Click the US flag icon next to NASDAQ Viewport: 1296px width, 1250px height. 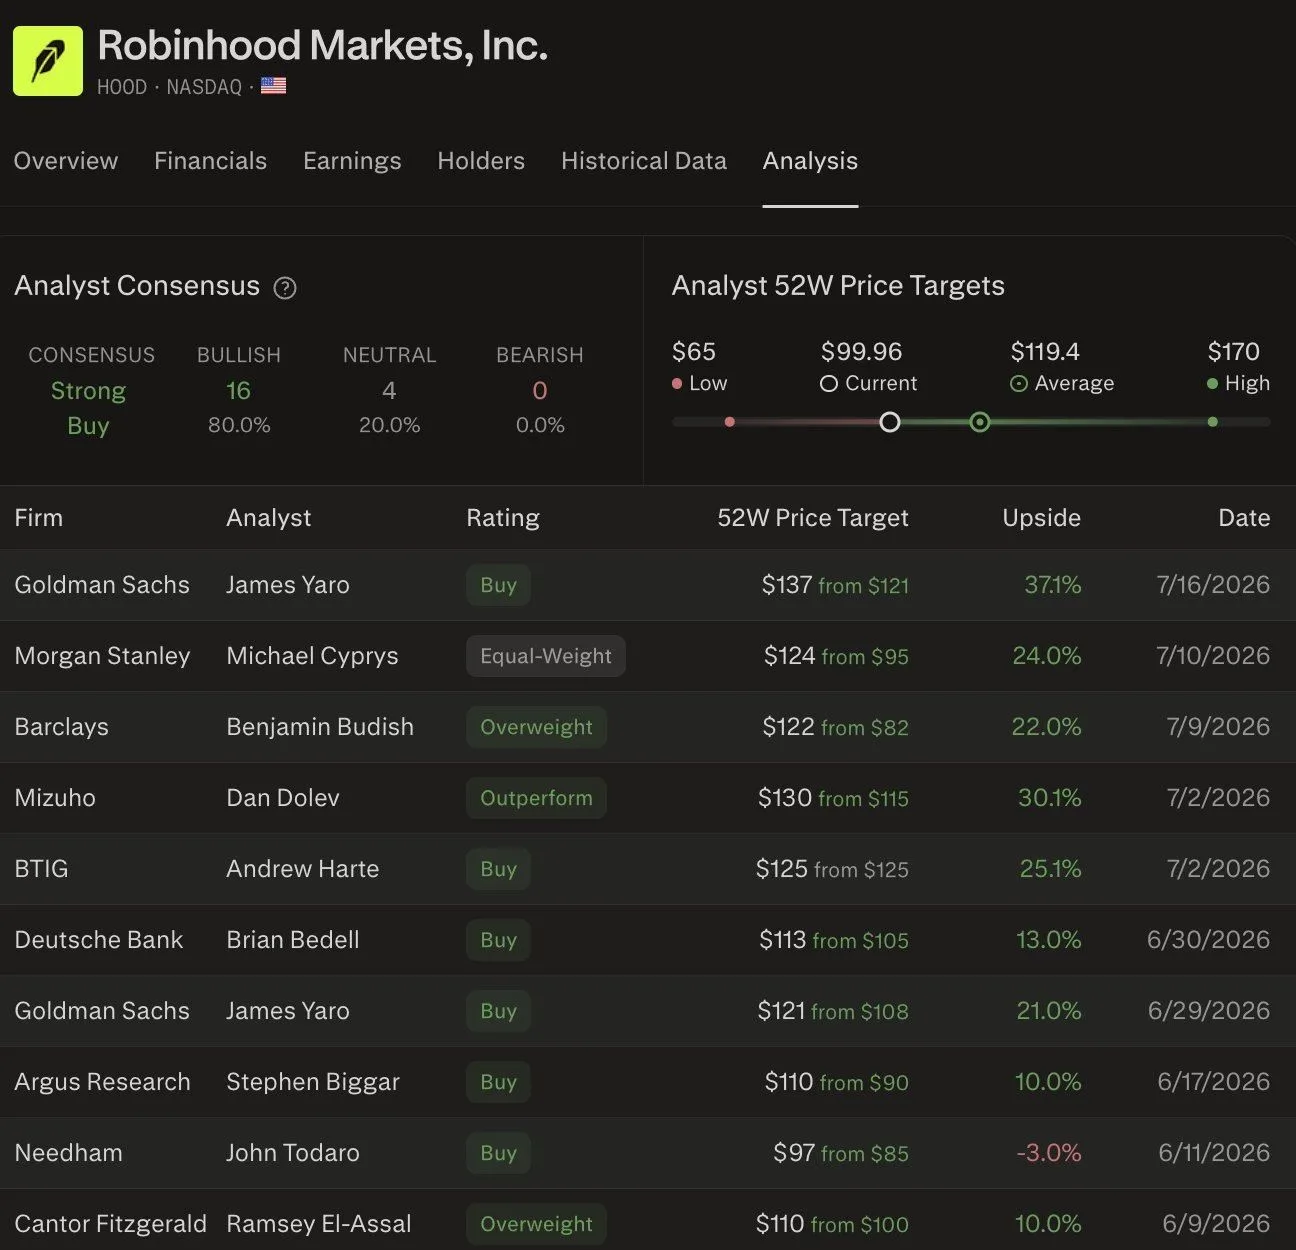pyautogui.click(x=273, y=86)
